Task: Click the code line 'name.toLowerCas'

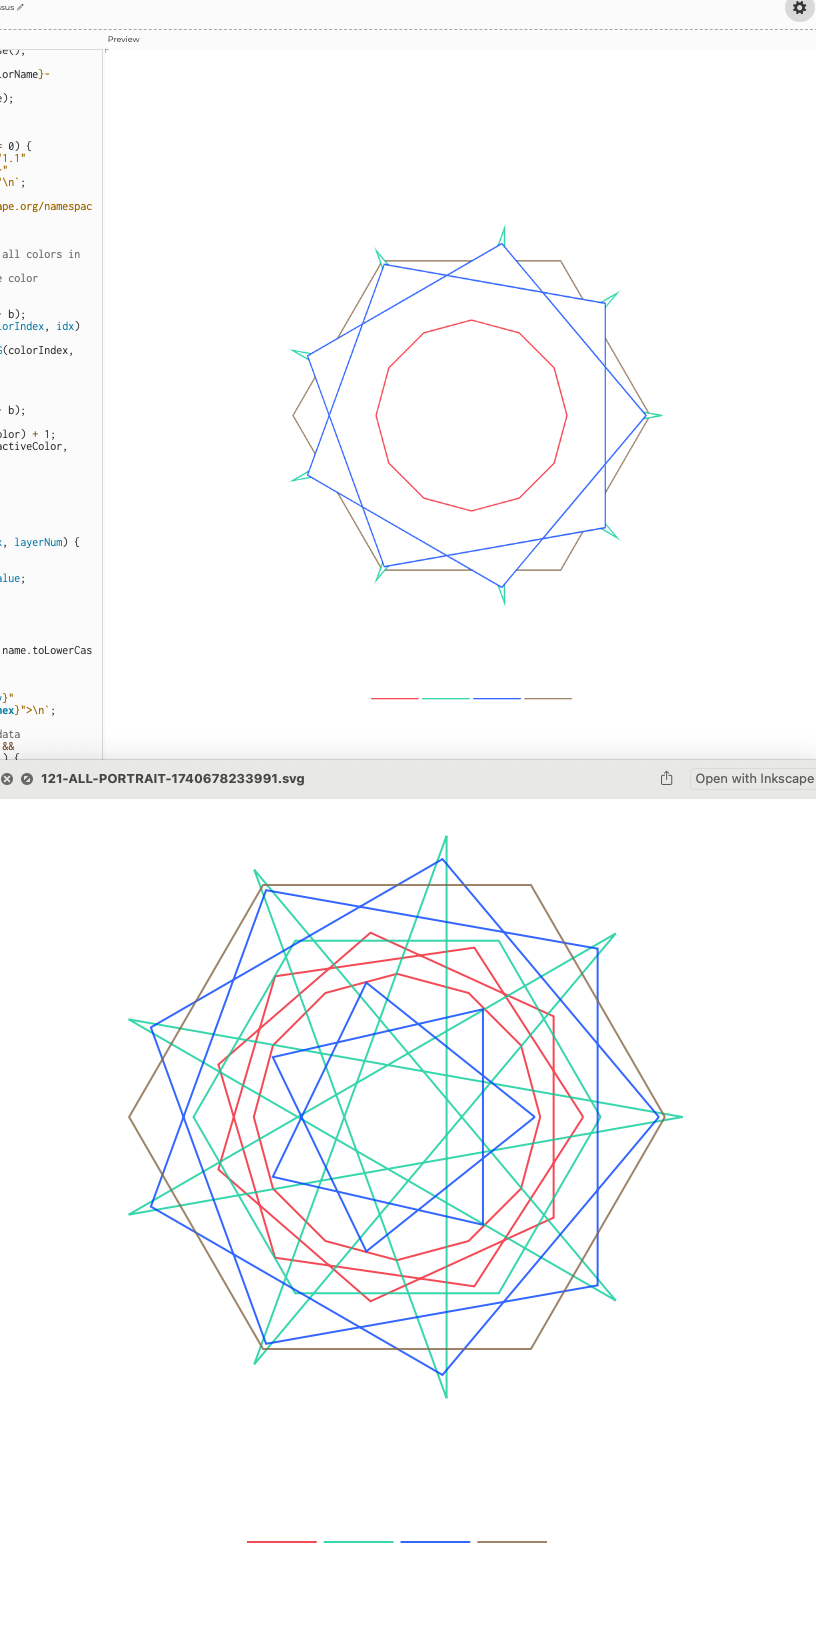Action: pos(46,650)
